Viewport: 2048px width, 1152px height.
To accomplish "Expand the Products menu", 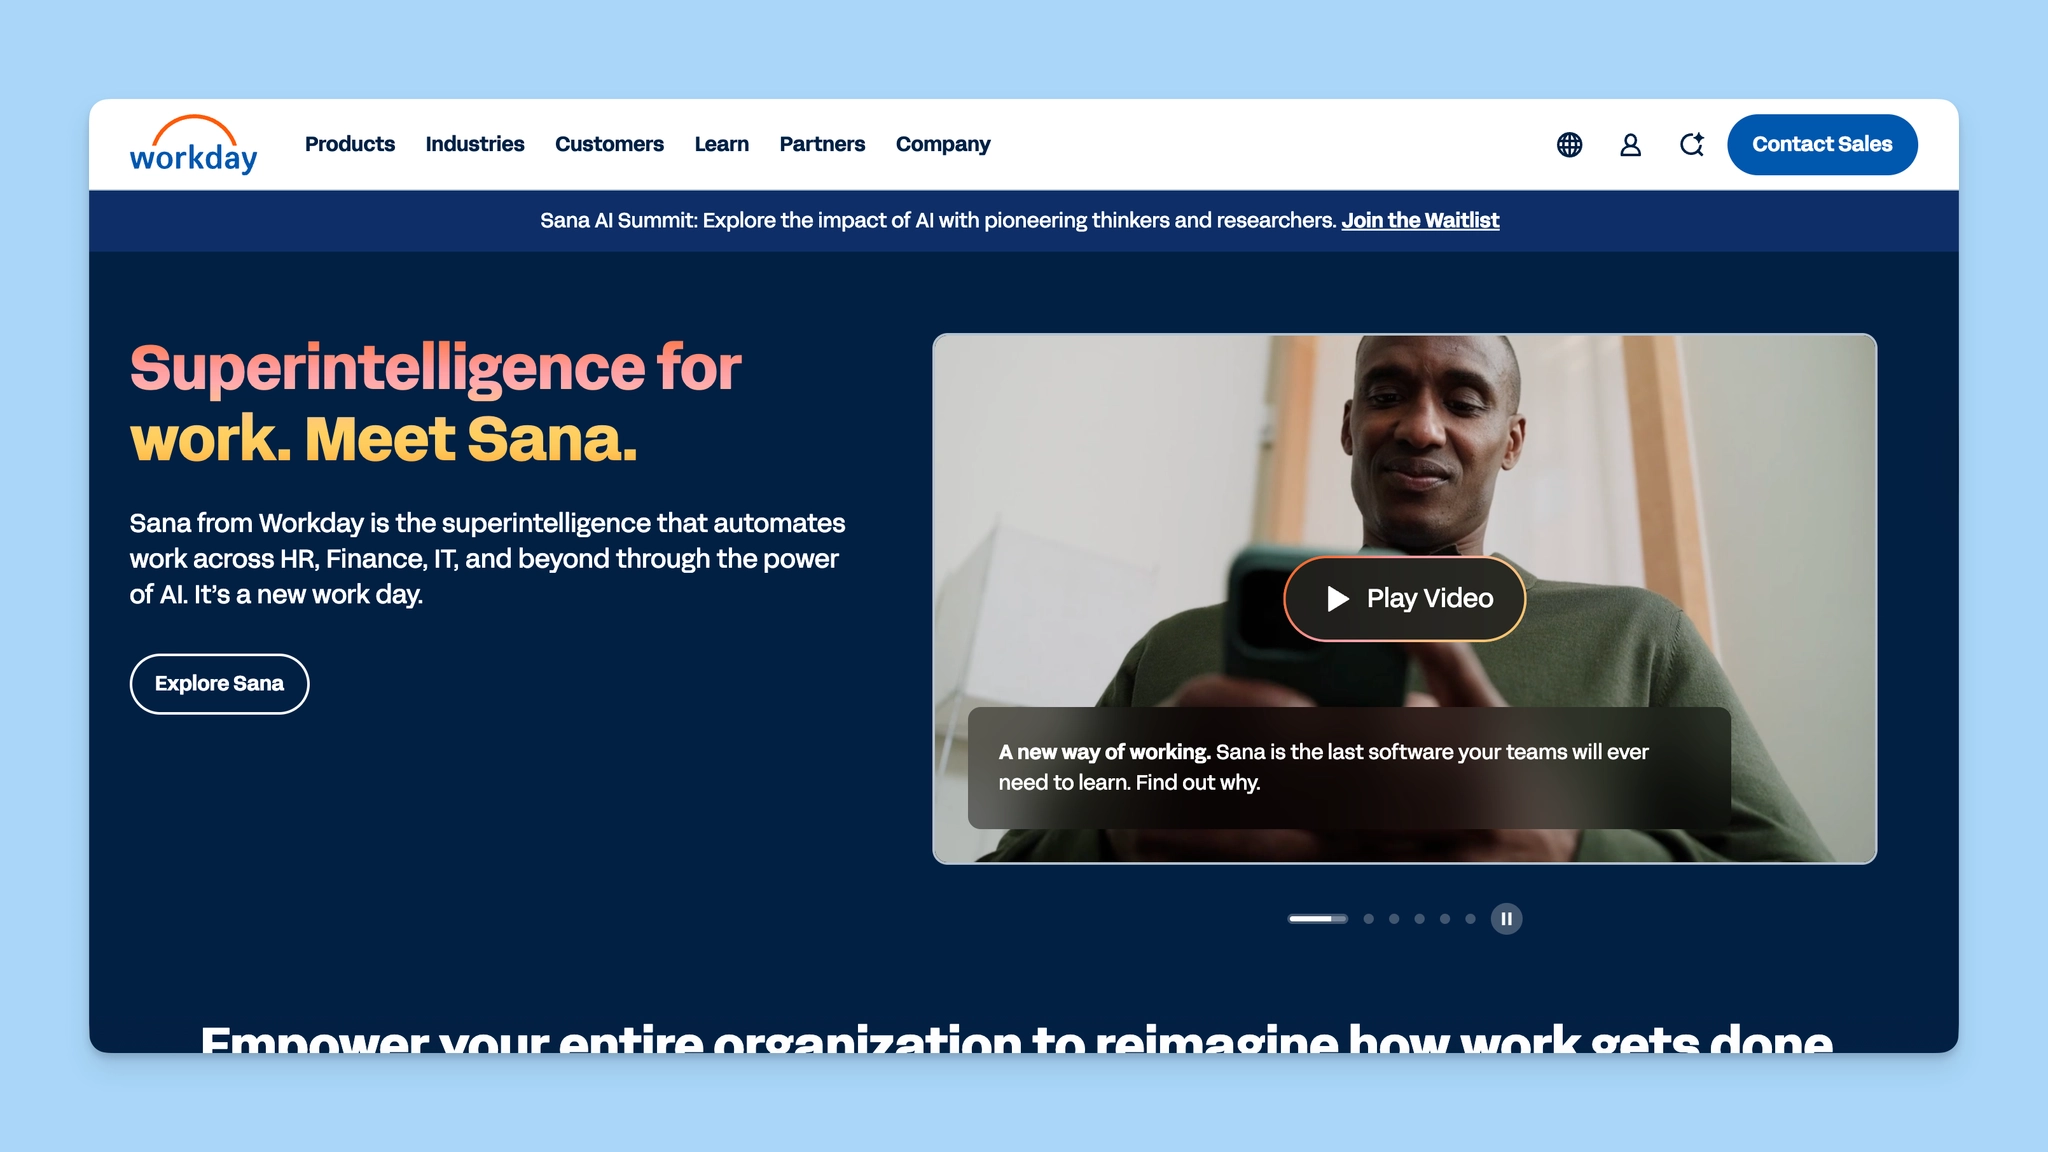I will (x=349, y=144).
